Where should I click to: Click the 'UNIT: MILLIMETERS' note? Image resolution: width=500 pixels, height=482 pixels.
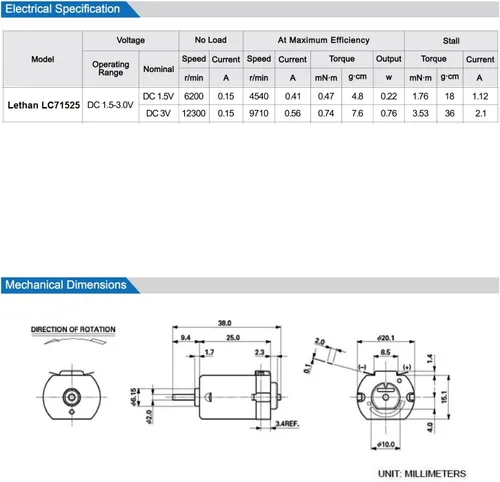pos(422,474)
